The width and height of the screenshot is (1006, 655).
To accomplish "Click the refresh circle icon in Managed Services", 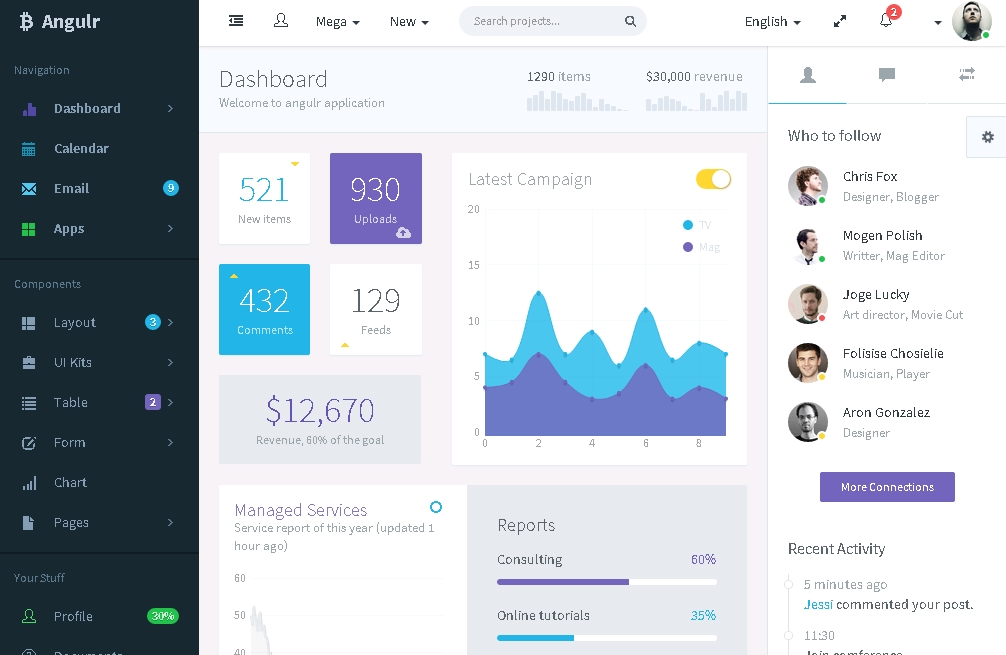I will coord(435,507).
